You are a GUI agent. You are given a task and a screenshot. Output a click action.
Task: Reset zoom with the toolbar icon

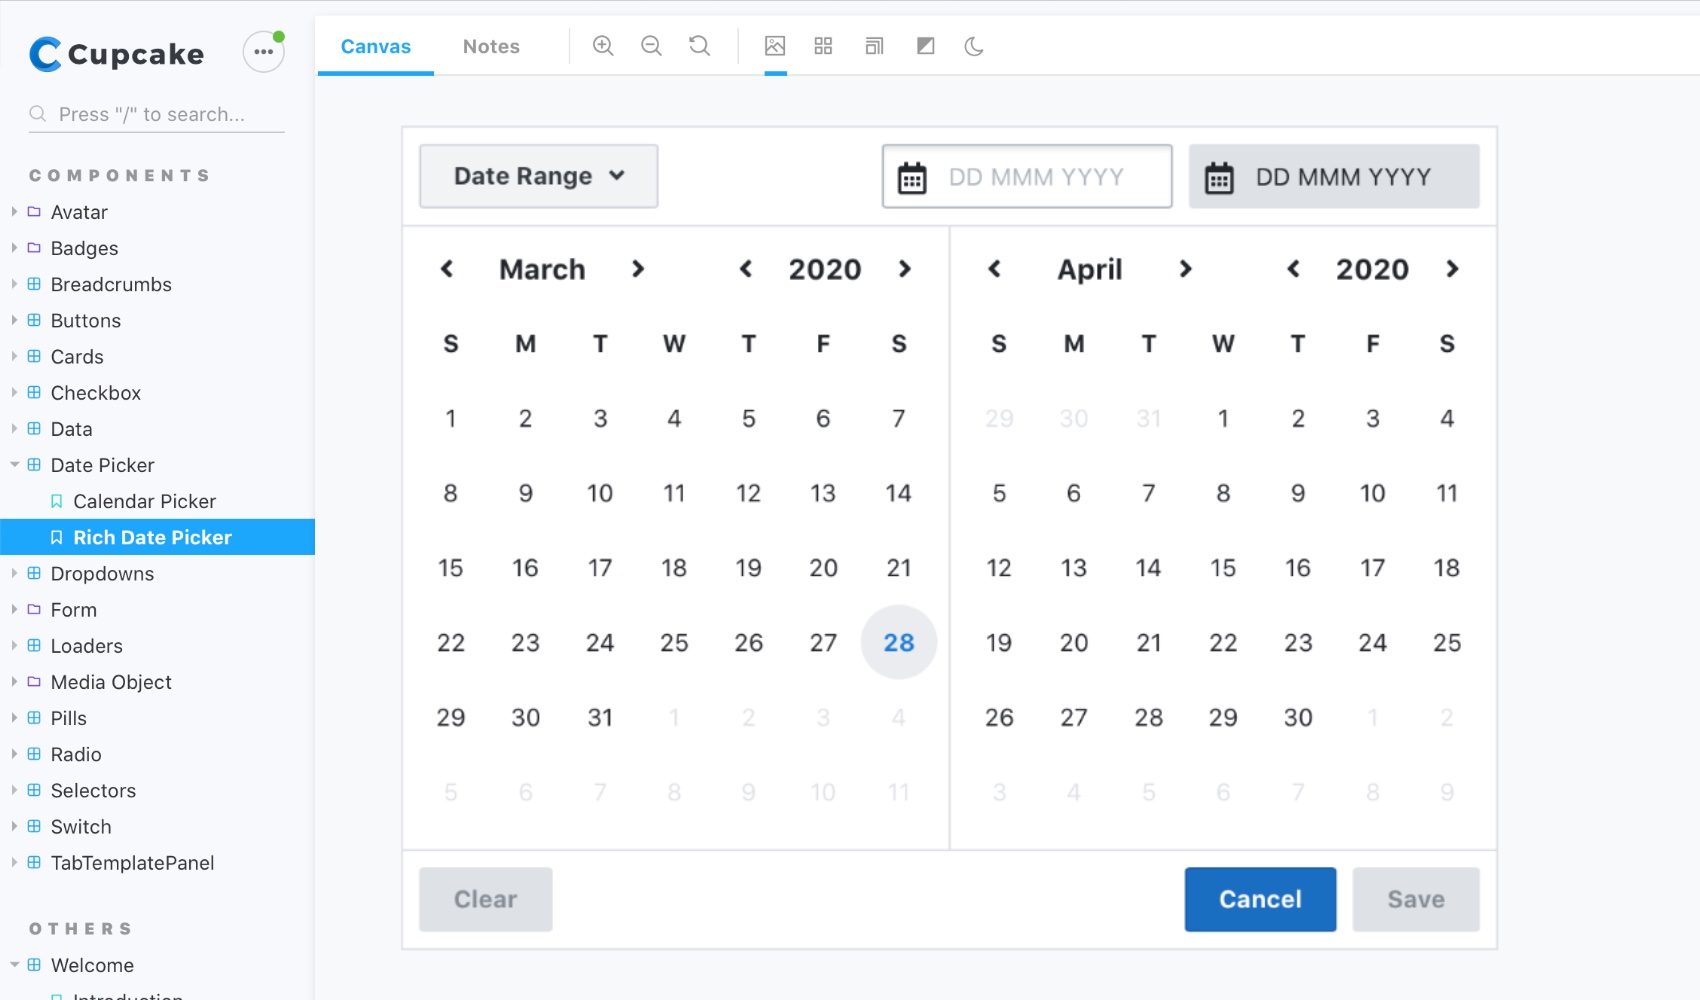[699, 46]
